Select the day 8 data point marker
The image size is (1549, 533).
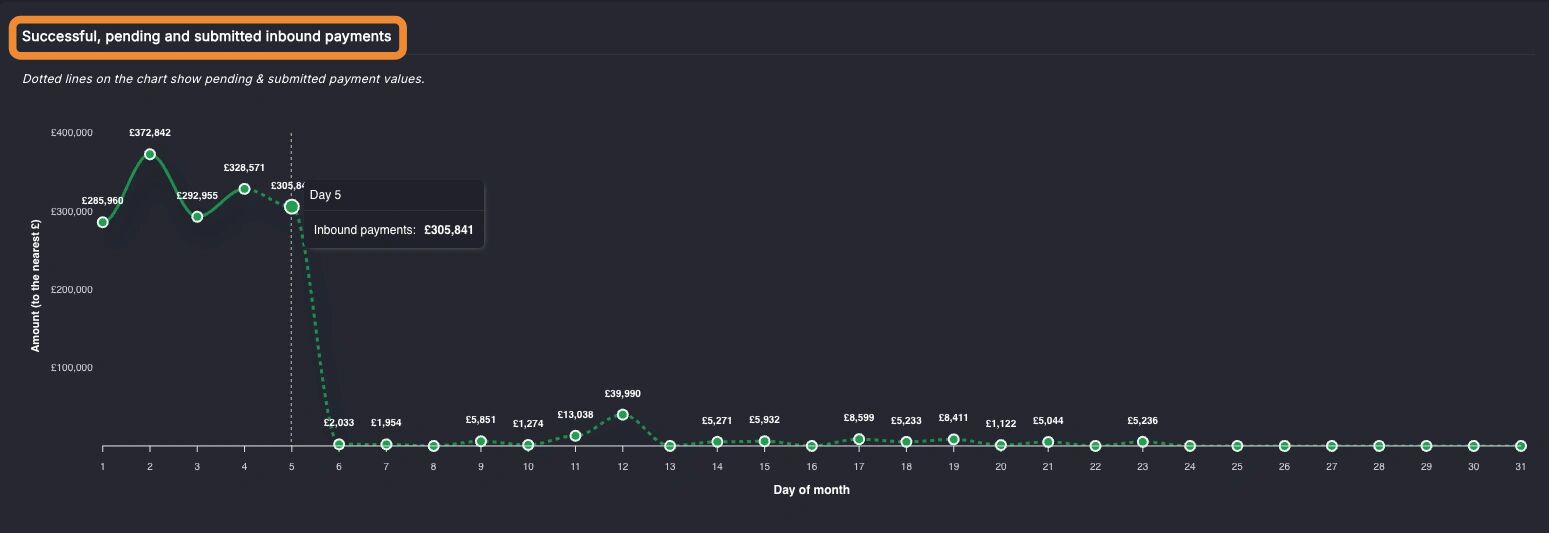coord(433,446)
